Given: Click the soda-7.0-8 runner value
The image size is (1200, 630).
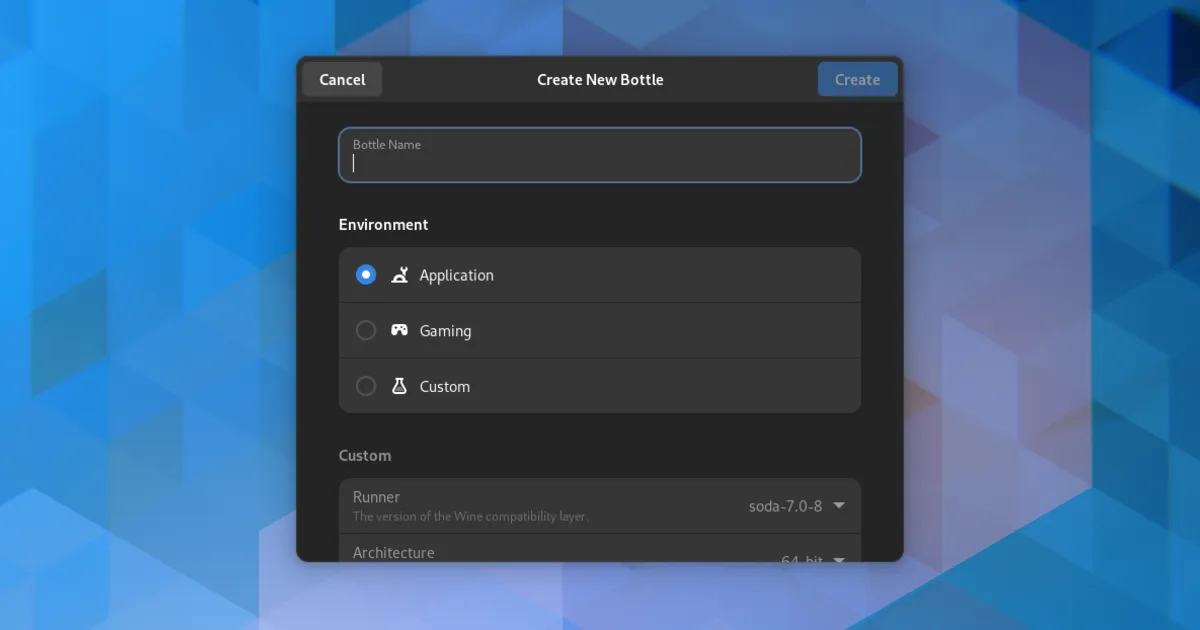Looking at the screenshot, I should coord(785,506).
